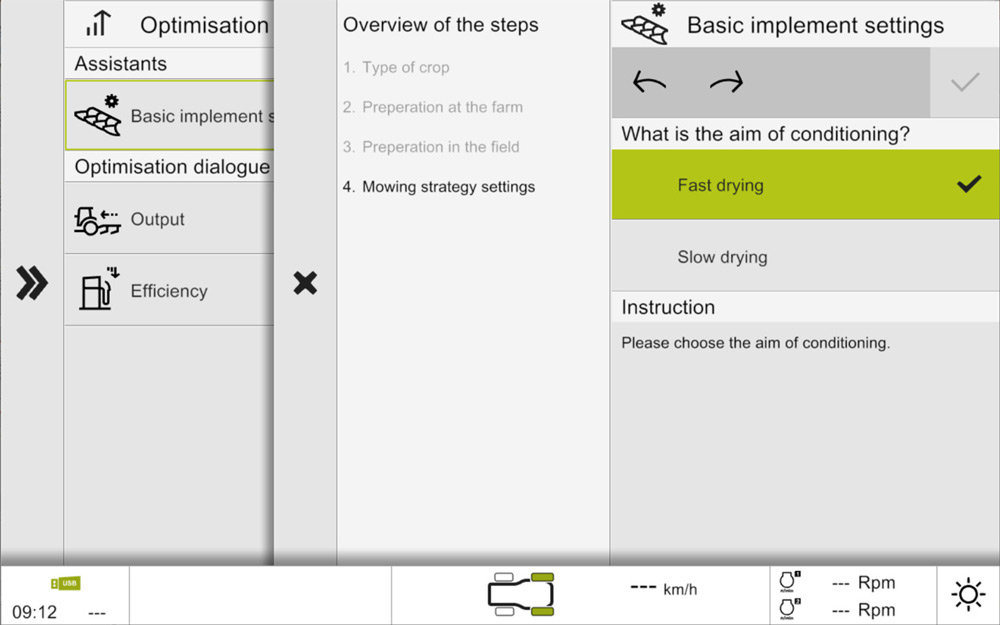
Task: Select the Slow drying option
Action: [805, 256]
